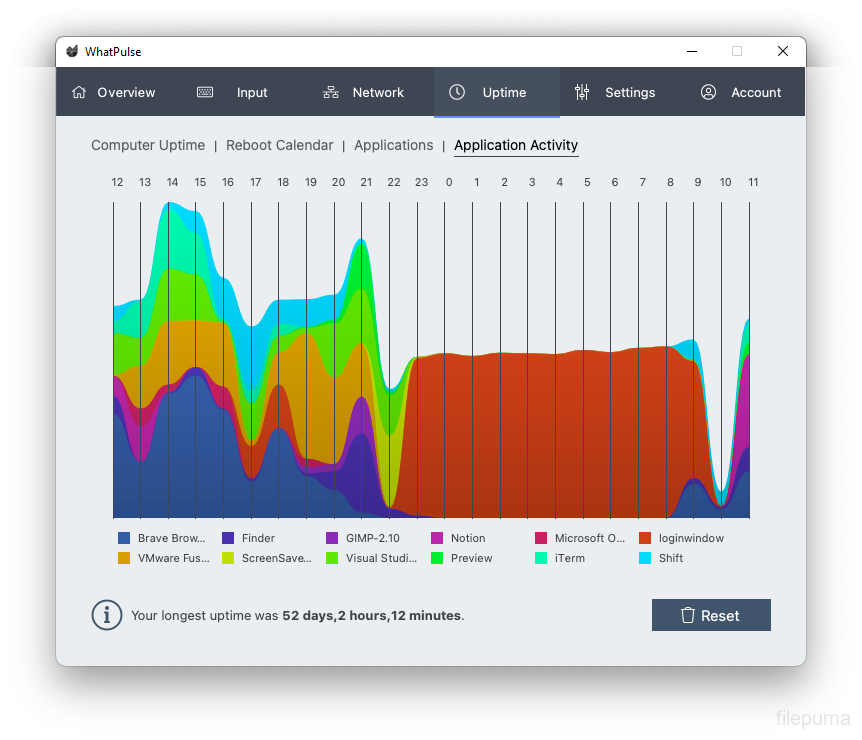Minimize the WhatPulse window
Image resolution: width=862 pixels, height=740 pixels.
691,51
